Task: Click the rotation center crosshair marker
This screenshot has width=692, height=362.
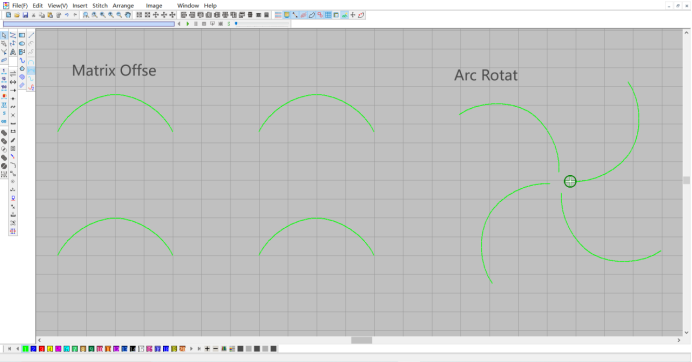Action: (x=570, y=181)
